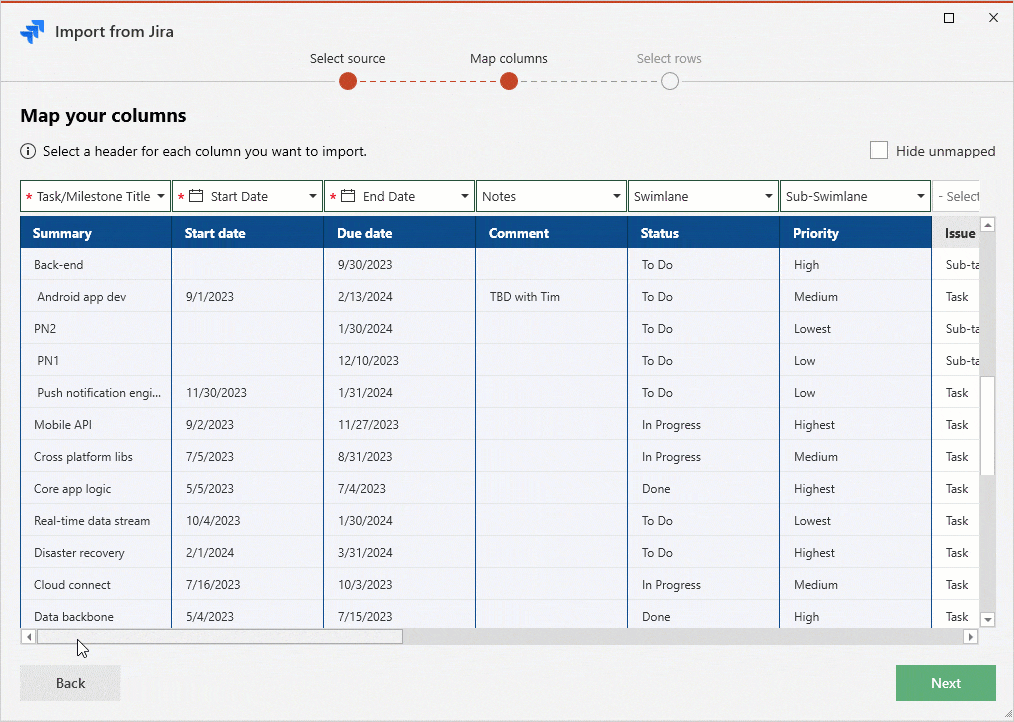Select the Map columns step label

(509, 58)
